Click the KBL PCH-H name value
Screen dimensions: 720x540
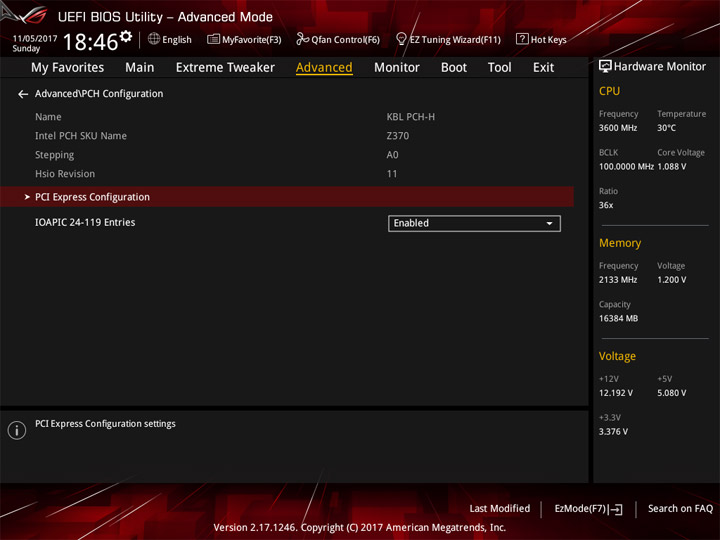411,117
